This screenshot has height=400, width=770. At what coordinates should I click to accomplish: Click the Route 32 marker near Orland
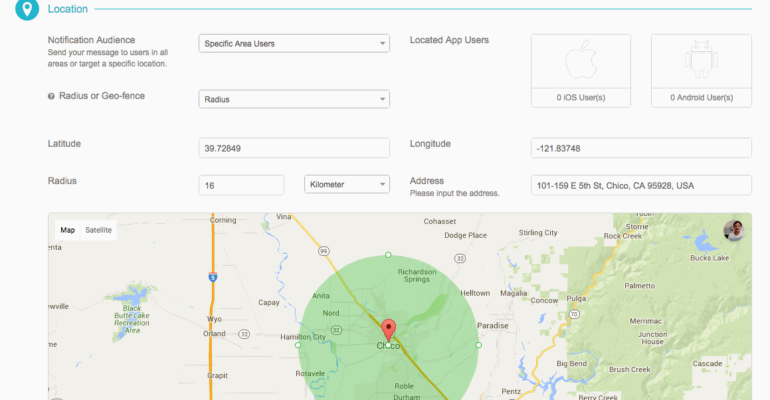[x=244, y=334]
